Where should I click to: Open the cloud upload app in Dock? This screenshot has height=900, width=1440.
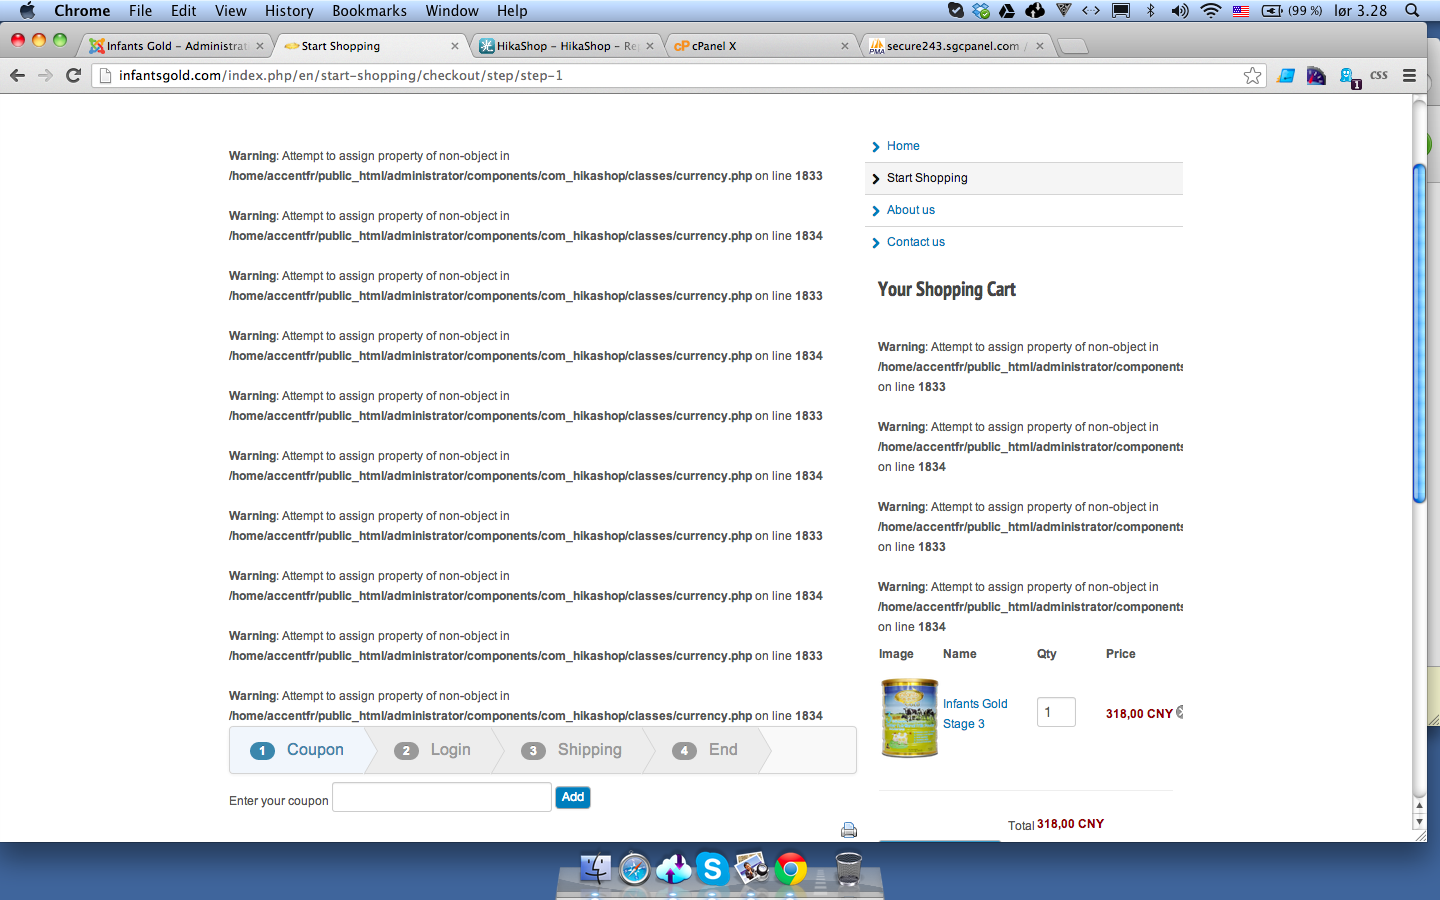[673, 868]
